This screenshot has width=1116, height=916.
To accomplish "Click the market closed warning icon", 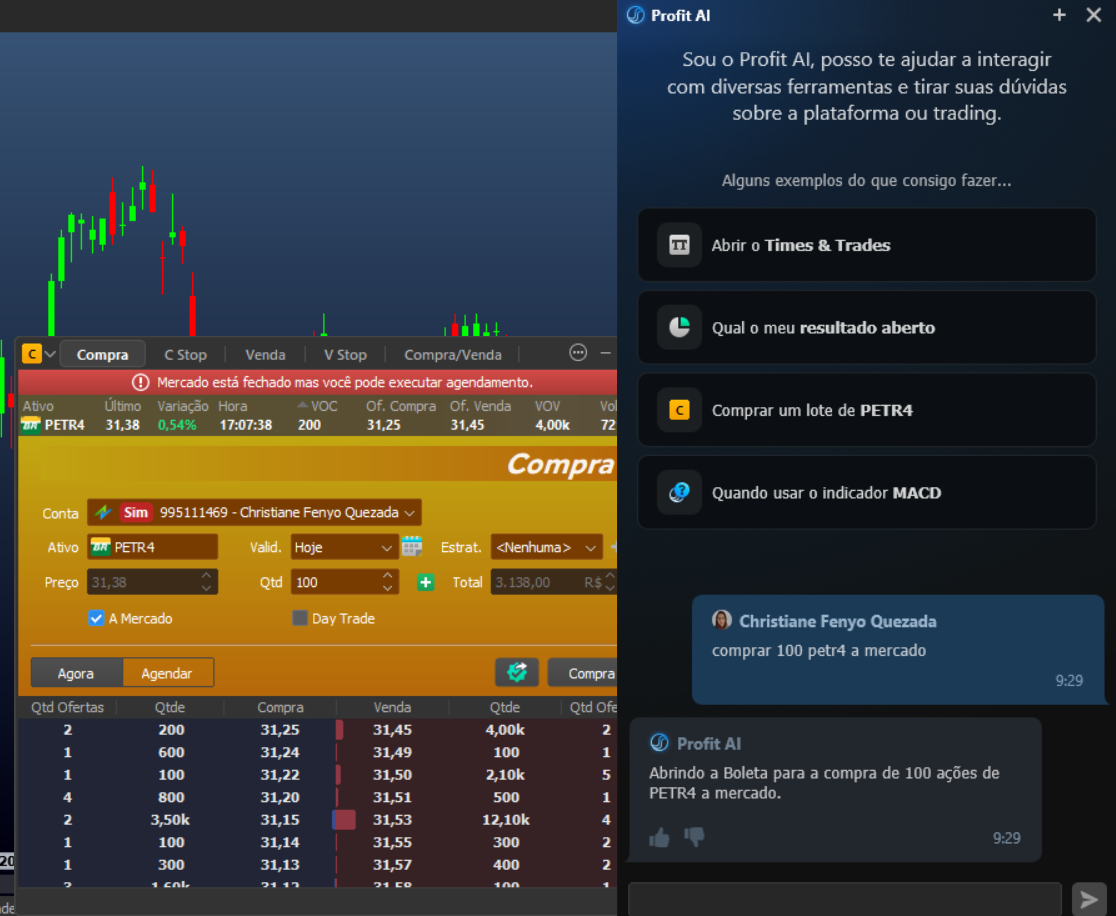I will tap(141, 382).
